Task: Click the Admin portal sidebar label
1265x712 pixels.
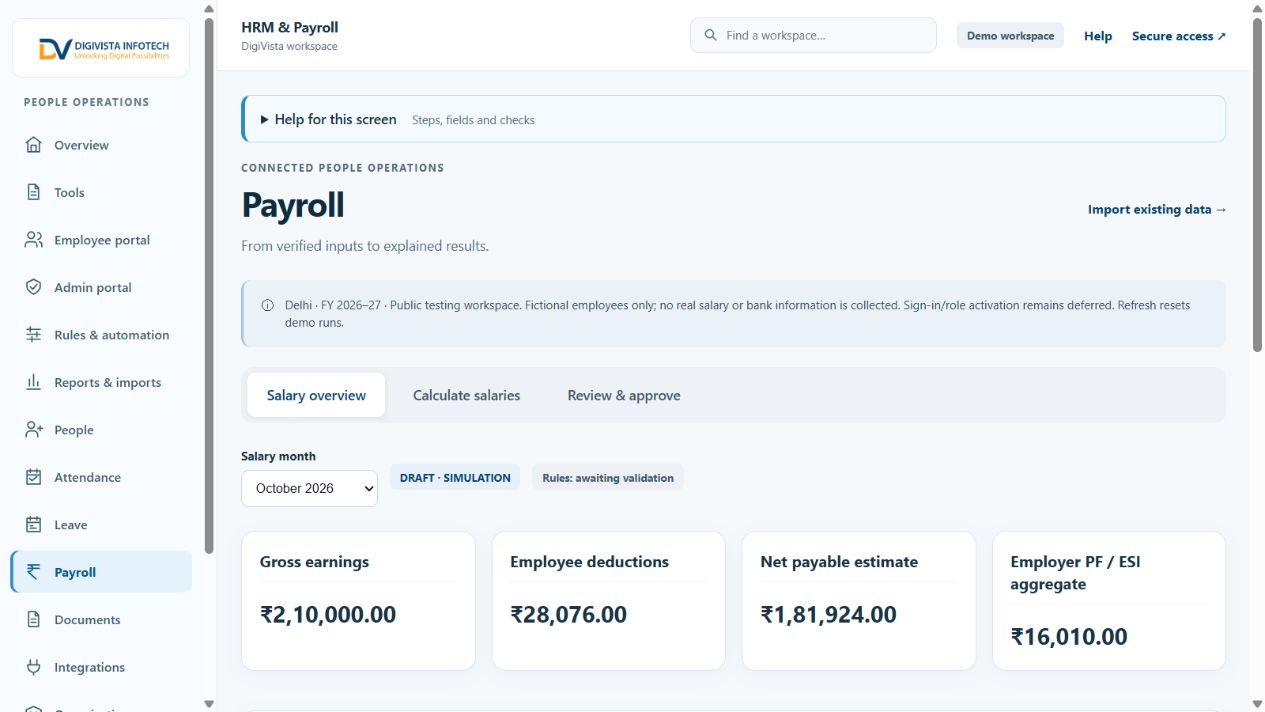Action: tap(93, 287)
